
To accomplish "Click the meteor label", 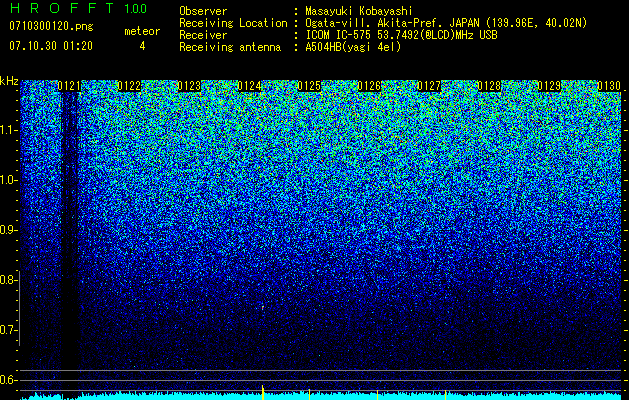I will pos(142,31).
